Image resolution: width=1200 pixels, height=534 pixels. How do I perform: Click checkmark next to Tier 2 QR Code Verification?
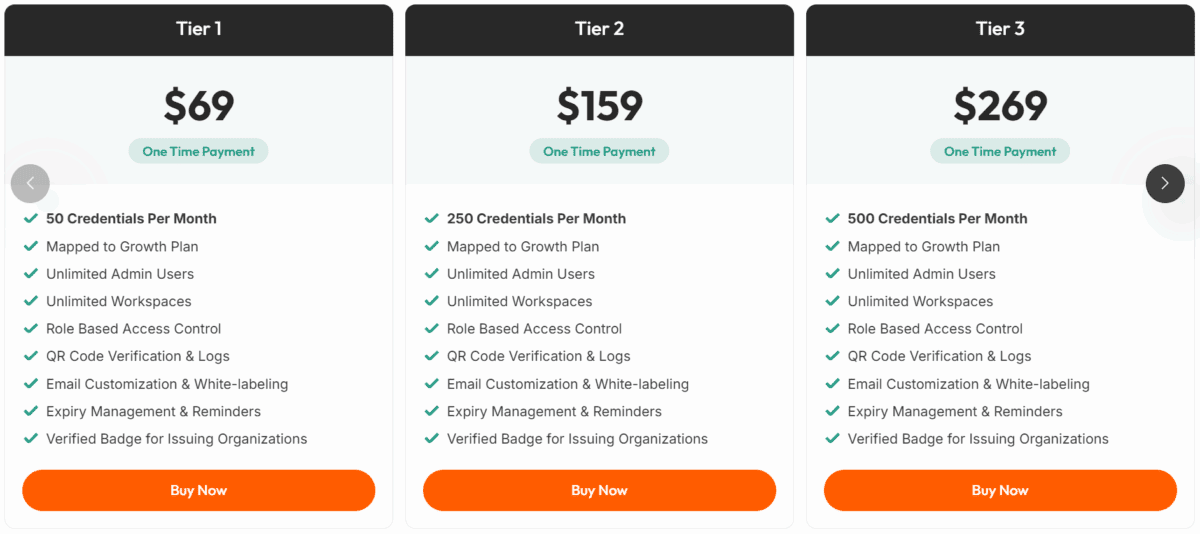pos(432,356)
